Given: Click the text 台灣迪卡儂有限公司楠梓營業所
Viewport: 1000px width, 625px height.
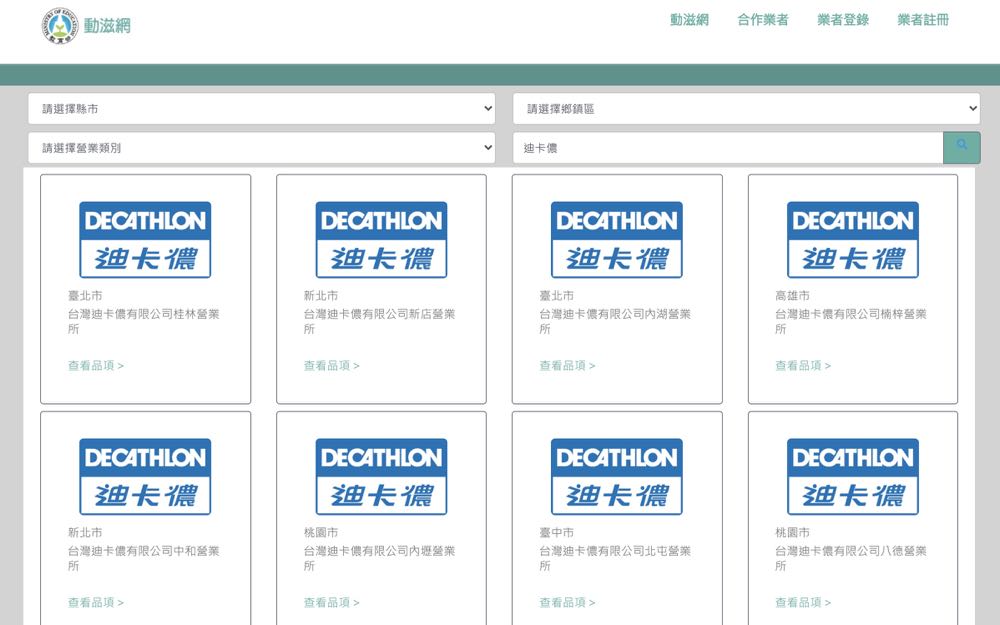Looking at the screenshot, I should 851,321.
